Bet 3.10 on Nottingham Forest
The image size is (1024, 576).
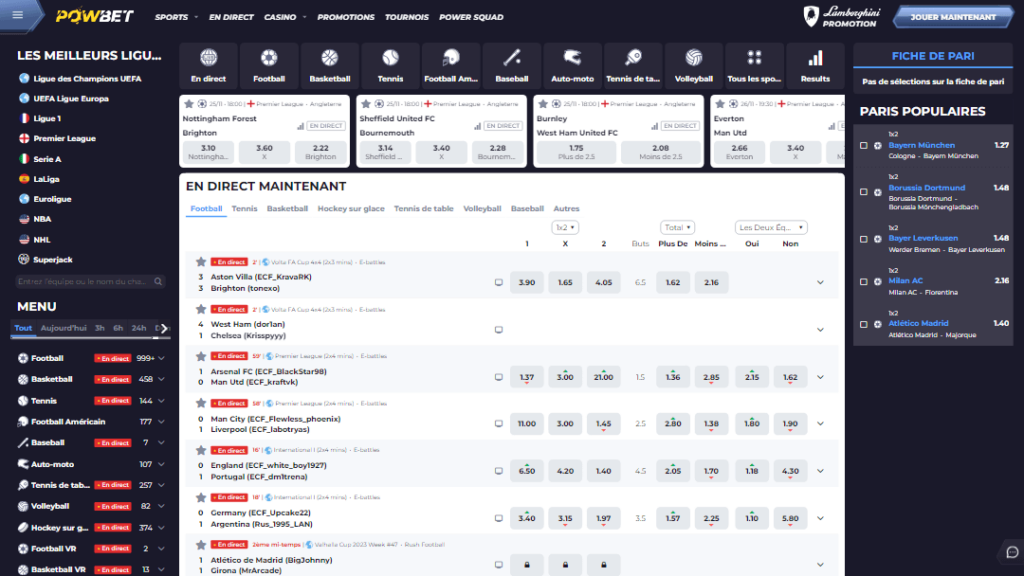tap(208, 152)
